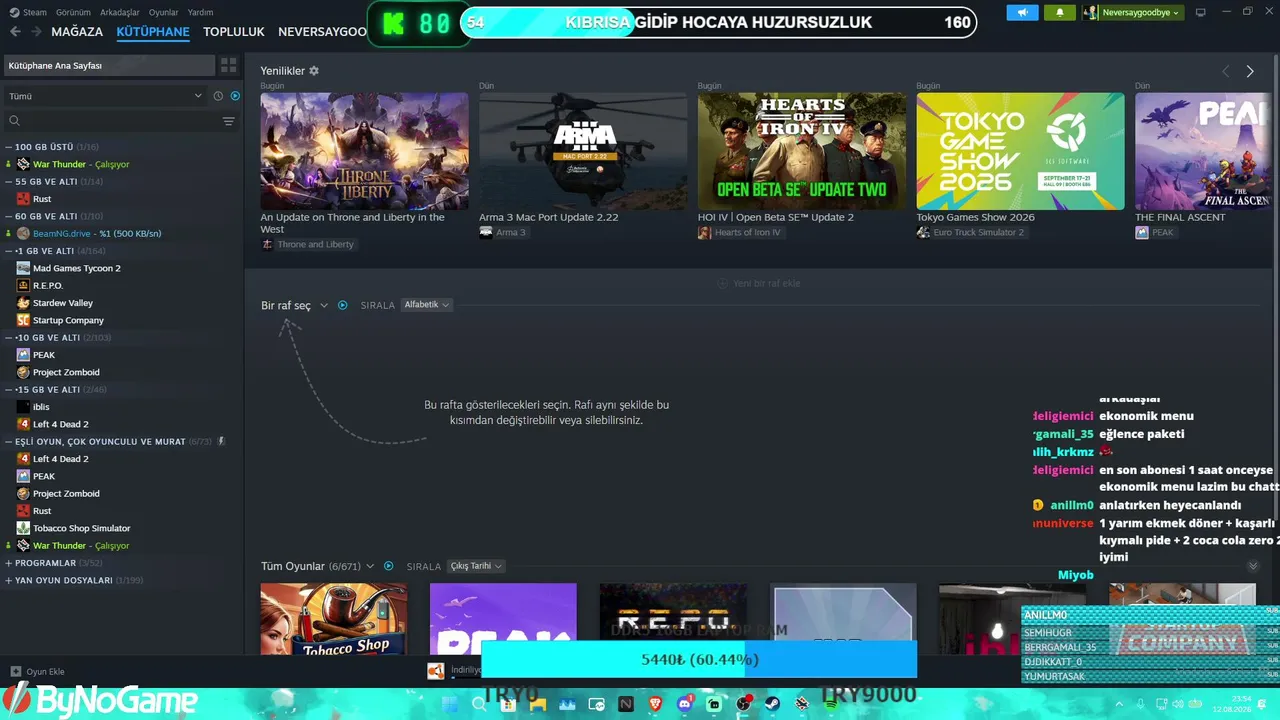This screenshot has height=720, width=1280.
Task: Switch to the KÜTÜPHANE tab
Action: coord(153,32)
